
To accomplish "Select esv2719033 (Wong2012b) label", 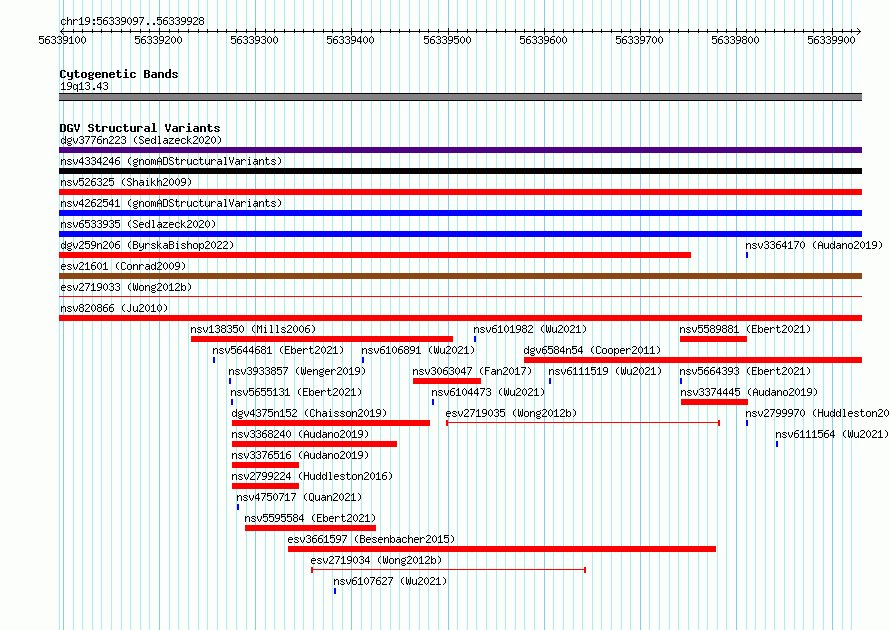I will pyautogui.click(x=126, y=287).
